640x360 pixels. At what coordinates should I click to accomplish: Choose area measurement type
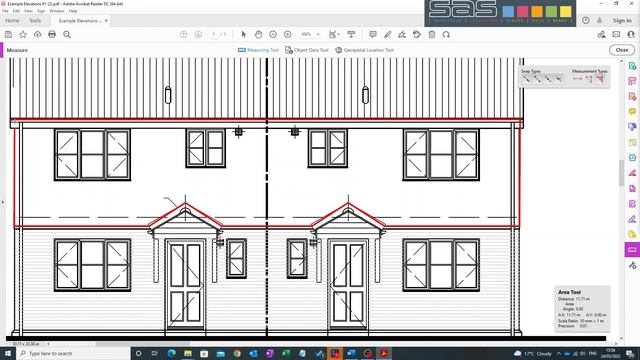600,79
